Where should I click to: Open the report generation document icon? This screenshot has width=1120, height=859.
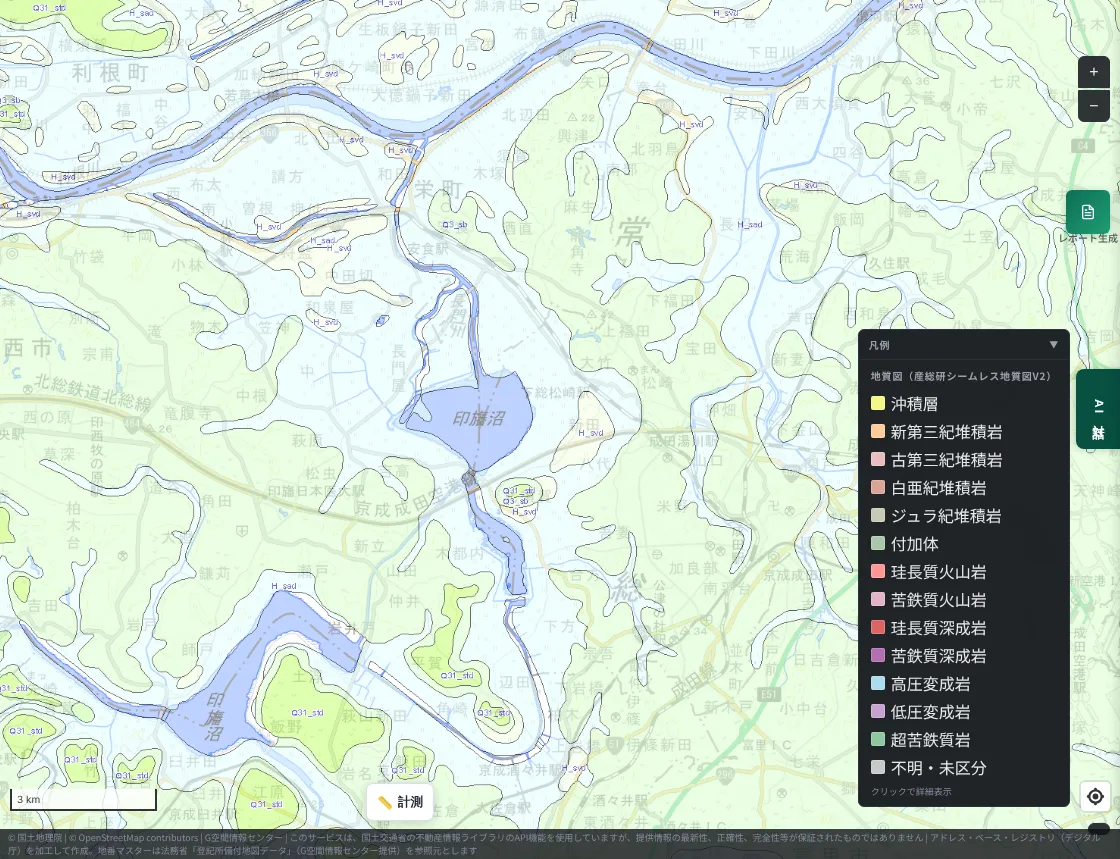click(x=1088, y=212)
